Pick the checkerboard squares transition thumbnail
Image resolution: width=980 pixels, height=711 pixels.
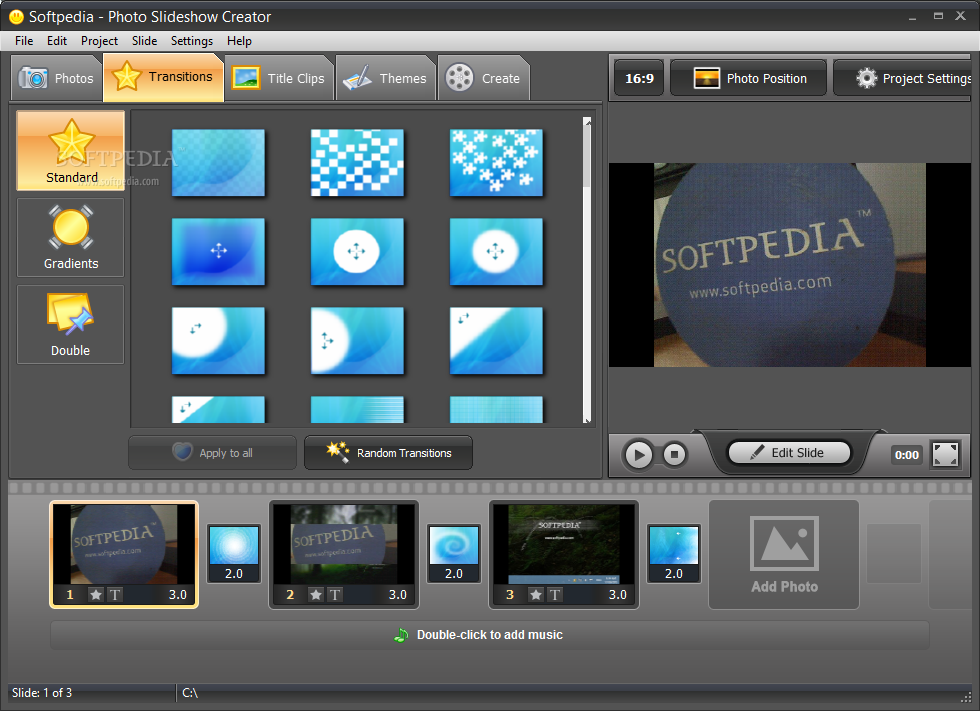point(358,162)
